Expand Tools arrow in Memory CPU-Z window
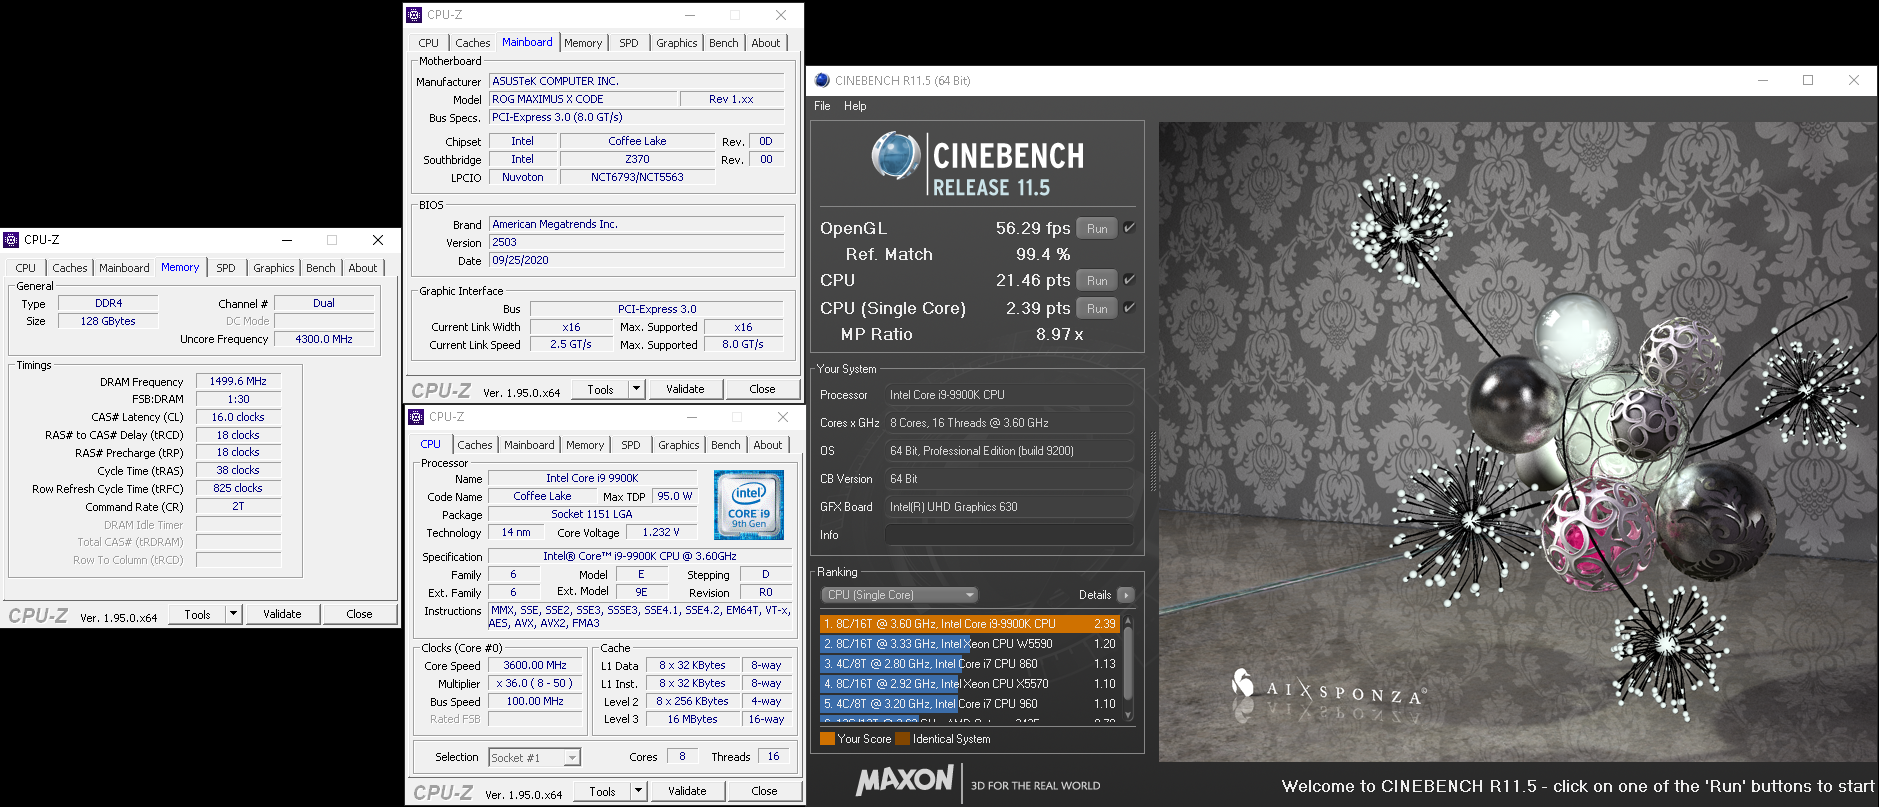The image size is (1879, 807). (233, 614)
